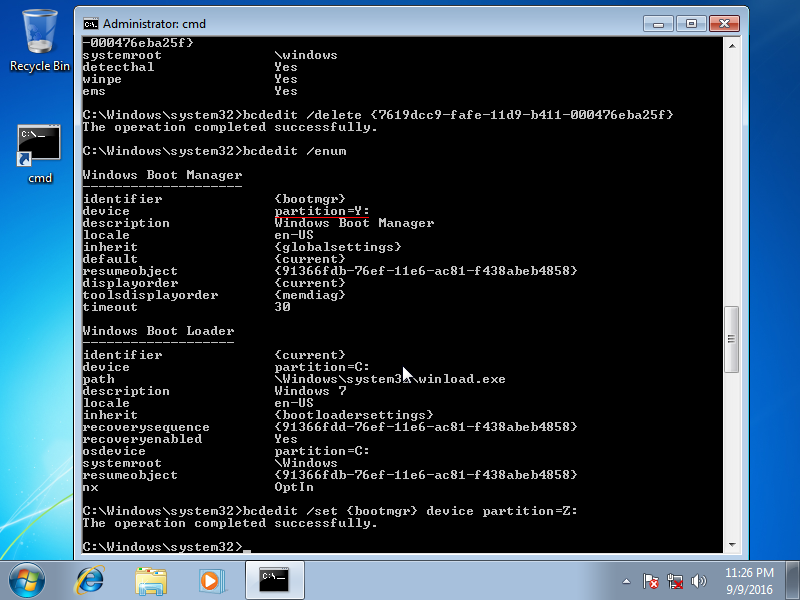Viewport: 800px width, 600px height.
Task: Open the clock showing 11:26 PM
Action: click(749, 572)
